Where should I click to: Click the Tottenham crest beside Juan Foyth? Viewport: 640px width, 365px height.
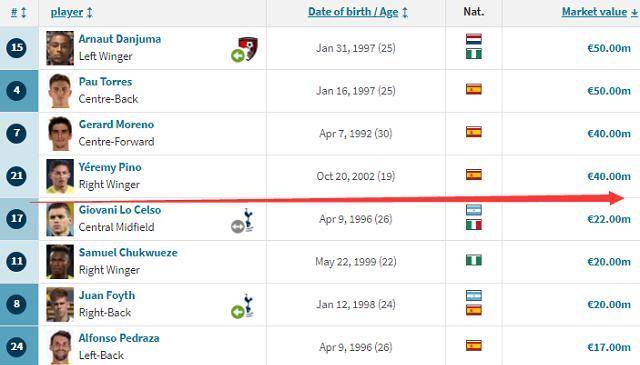tap(249, 305)
